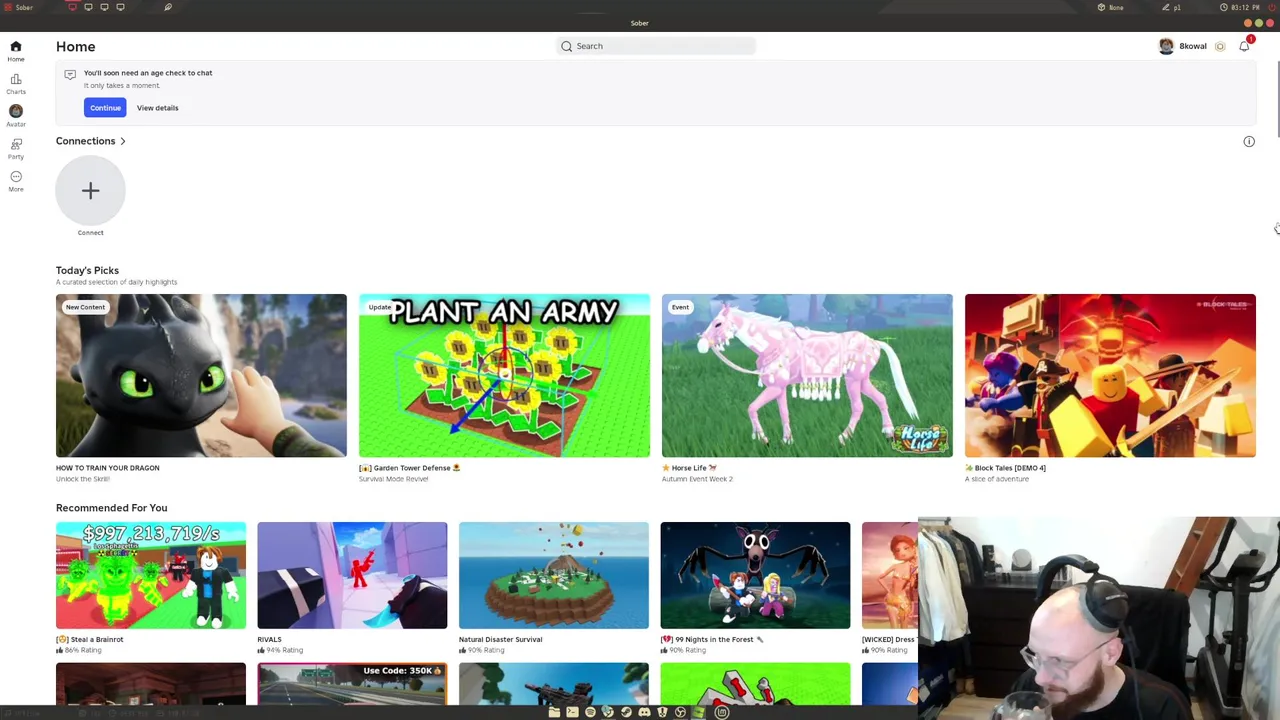Expand Connections with the chevron arrow

point(123,141)
